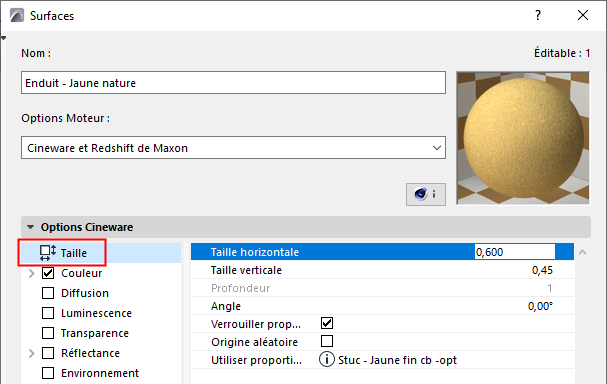Select the Transparence channel row
This screenshot has height=384, width=607.
pos(101,333)
